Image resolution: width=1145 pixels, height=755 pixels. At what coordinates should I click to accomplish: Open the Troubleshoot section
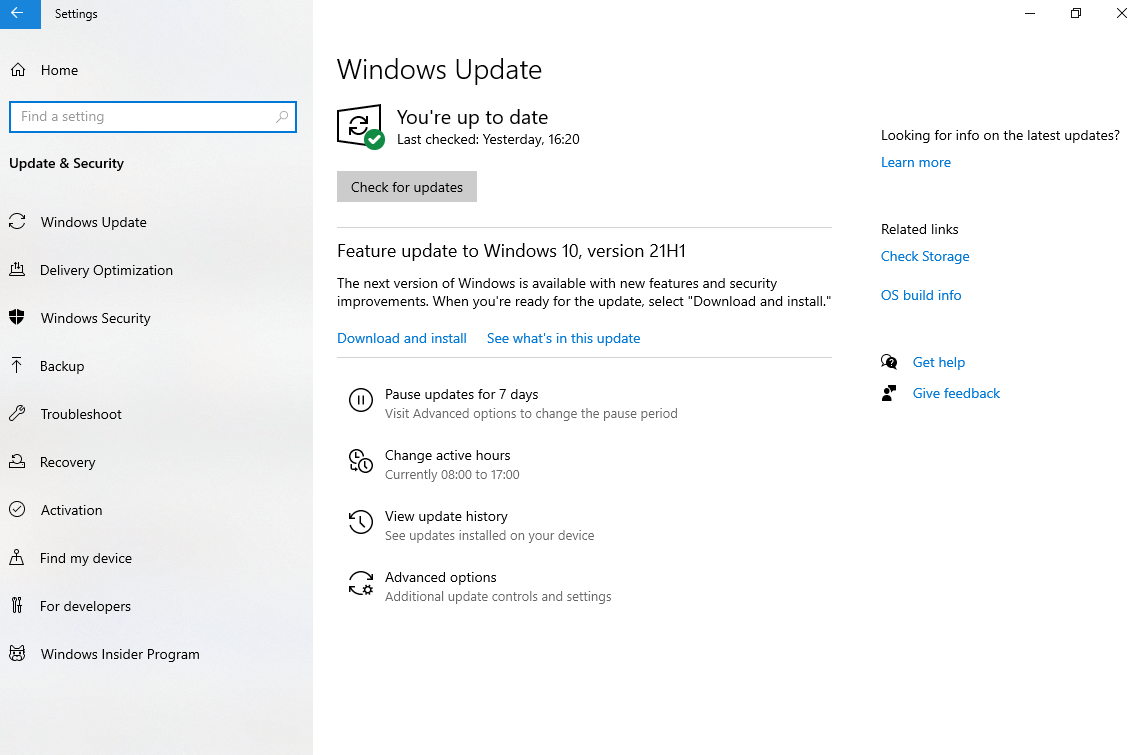(x=81, y=414)
